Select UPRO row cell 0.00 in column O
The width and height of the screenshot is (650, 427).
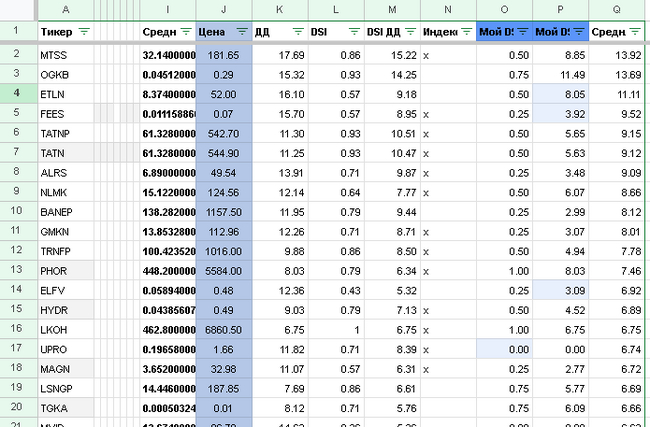[504, 349]
